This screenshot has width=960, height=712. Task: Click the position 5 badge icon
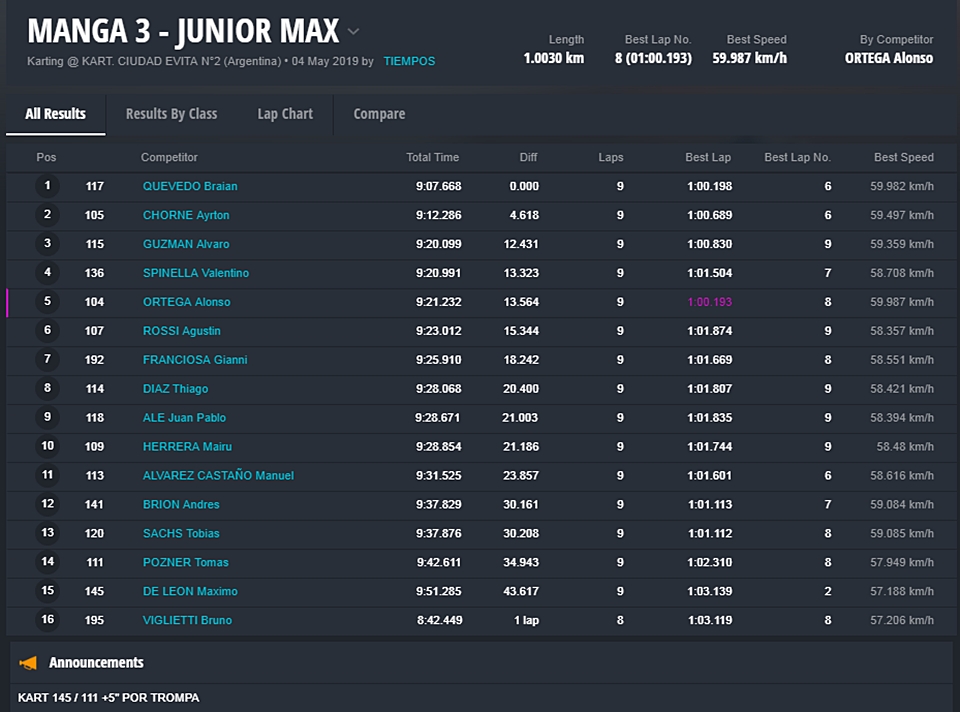point(47,302)
